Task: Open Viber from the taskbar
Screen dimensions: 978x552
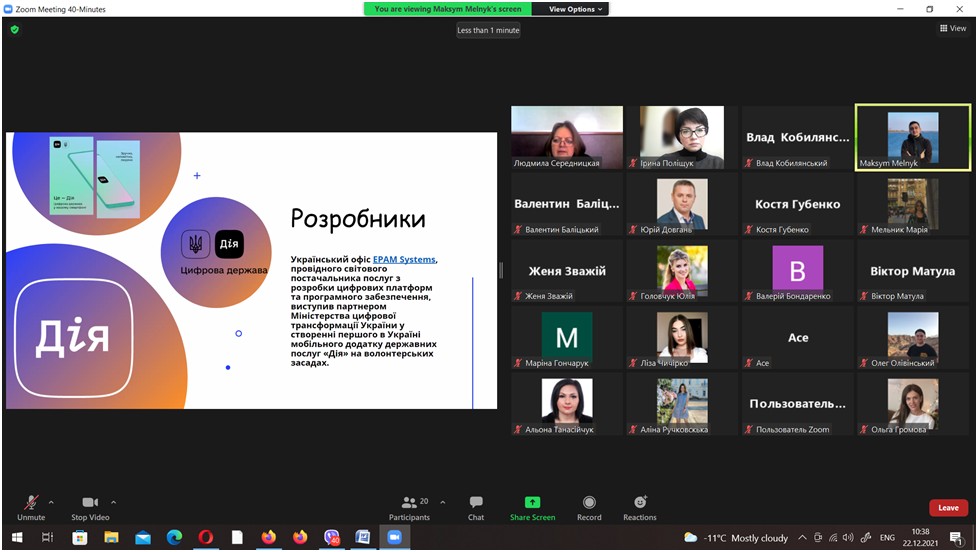Action: pyautogui.click(x=331, y=538)
